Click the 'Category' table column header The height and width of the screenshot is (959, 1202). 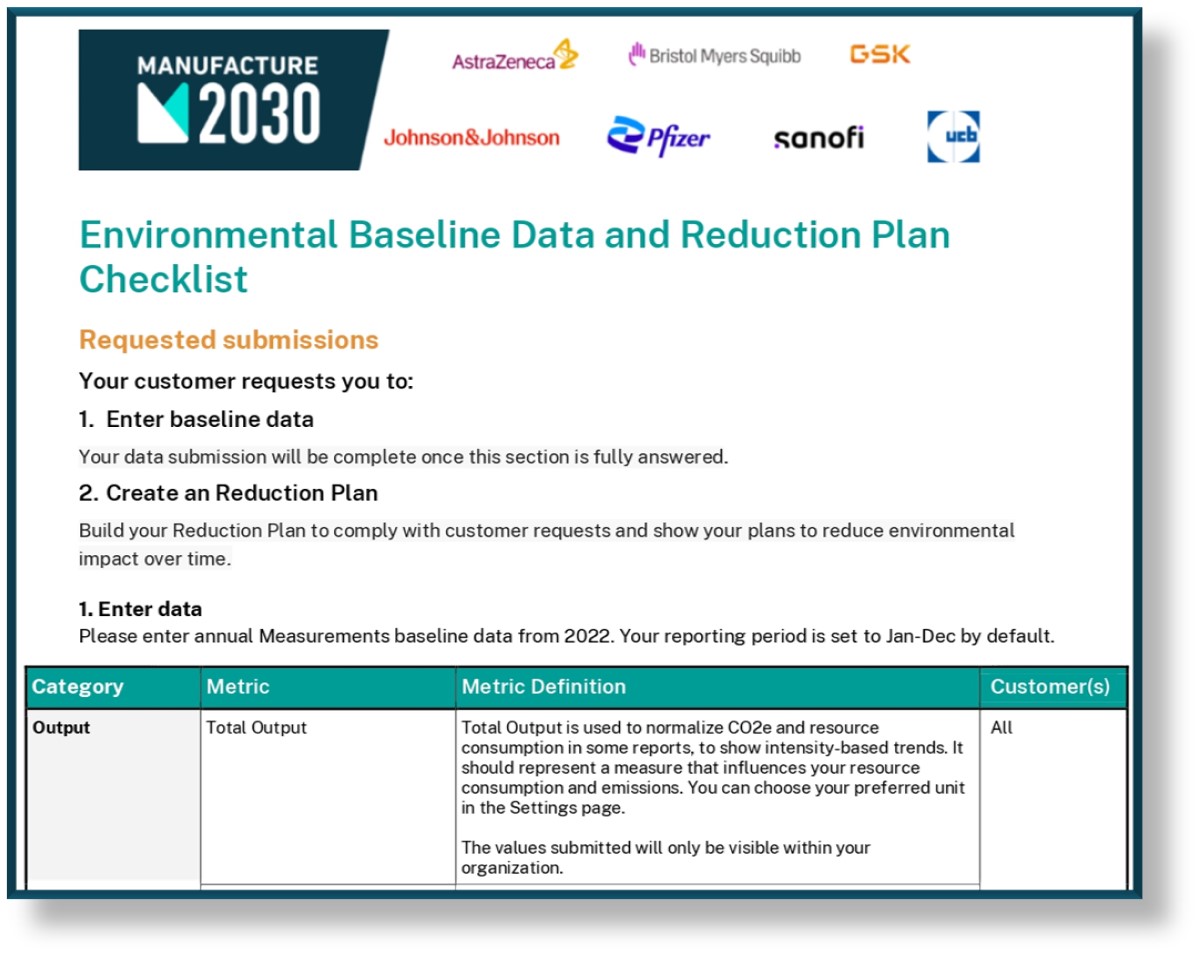pyautogui.click(x=113, y=687)
